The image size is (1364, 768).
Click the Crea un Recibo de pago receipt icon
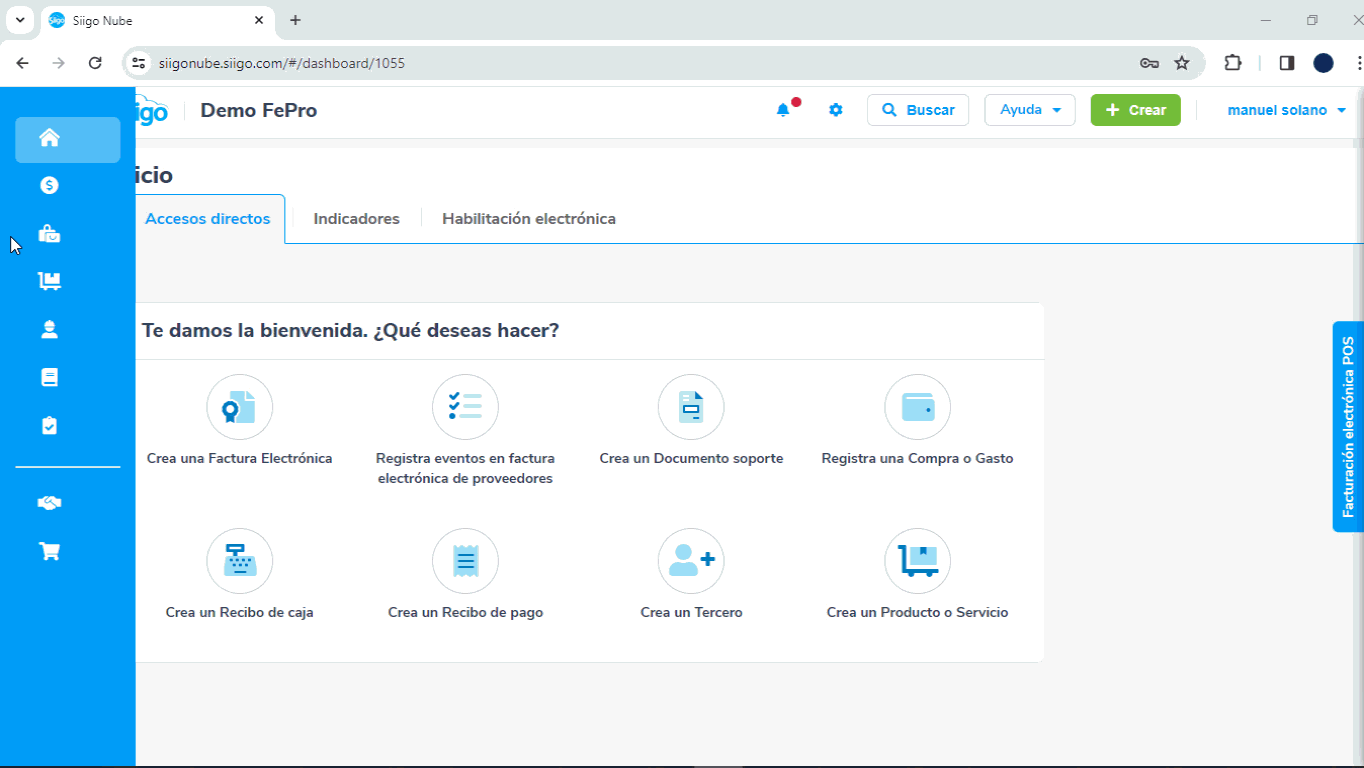[x=465, y=561]
